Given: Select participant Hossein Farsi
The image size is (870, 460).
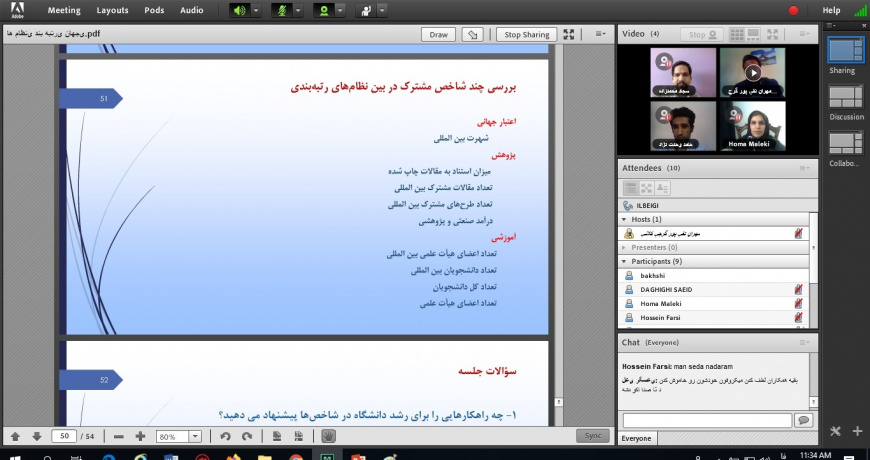Looking at the screenshot, I should click(714, 318).
